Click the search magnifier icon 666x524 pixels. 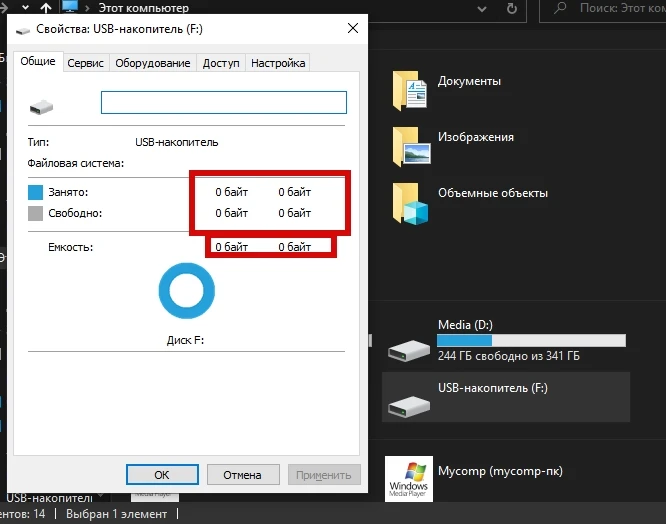(560, 8)
